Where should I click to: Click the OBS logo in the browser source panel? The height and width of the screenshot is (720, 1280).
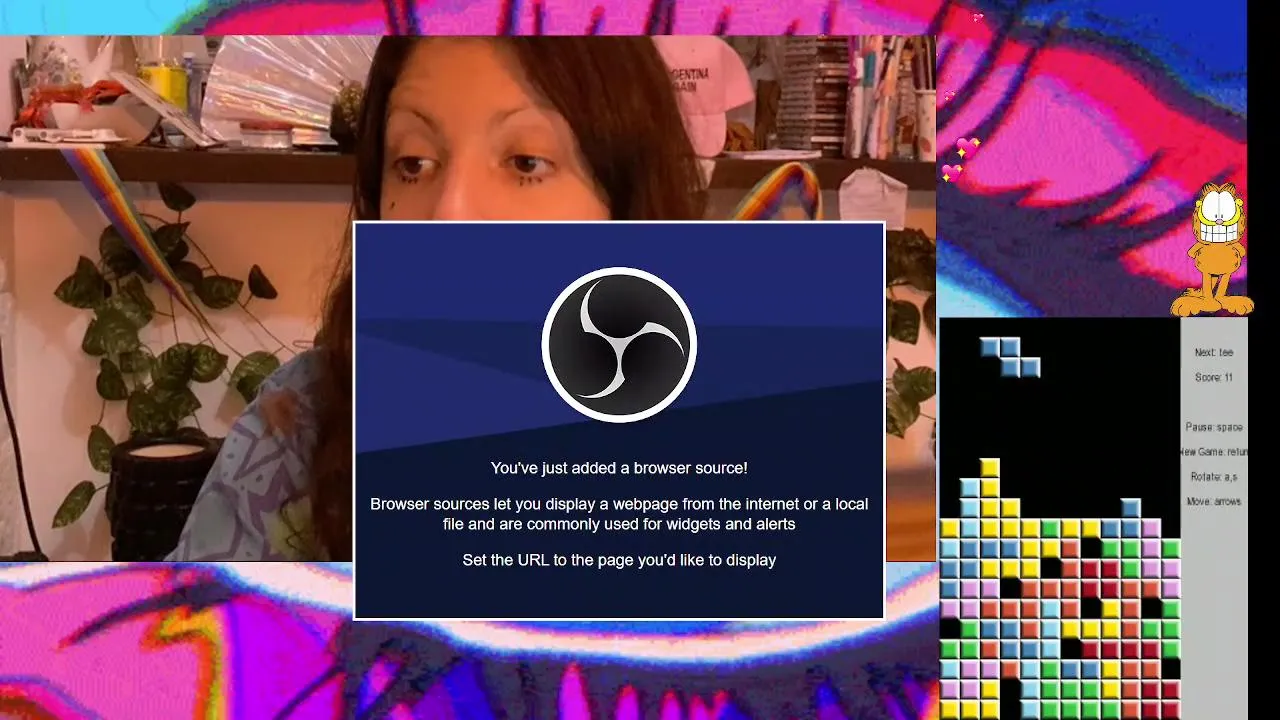[619, 345]
